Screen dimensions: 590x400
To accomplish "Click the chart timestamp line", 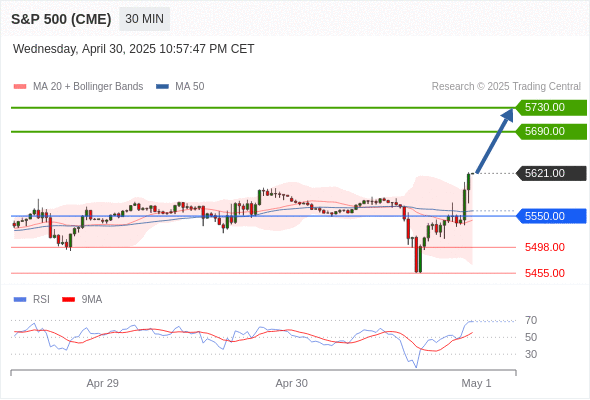I will point(134,49).
